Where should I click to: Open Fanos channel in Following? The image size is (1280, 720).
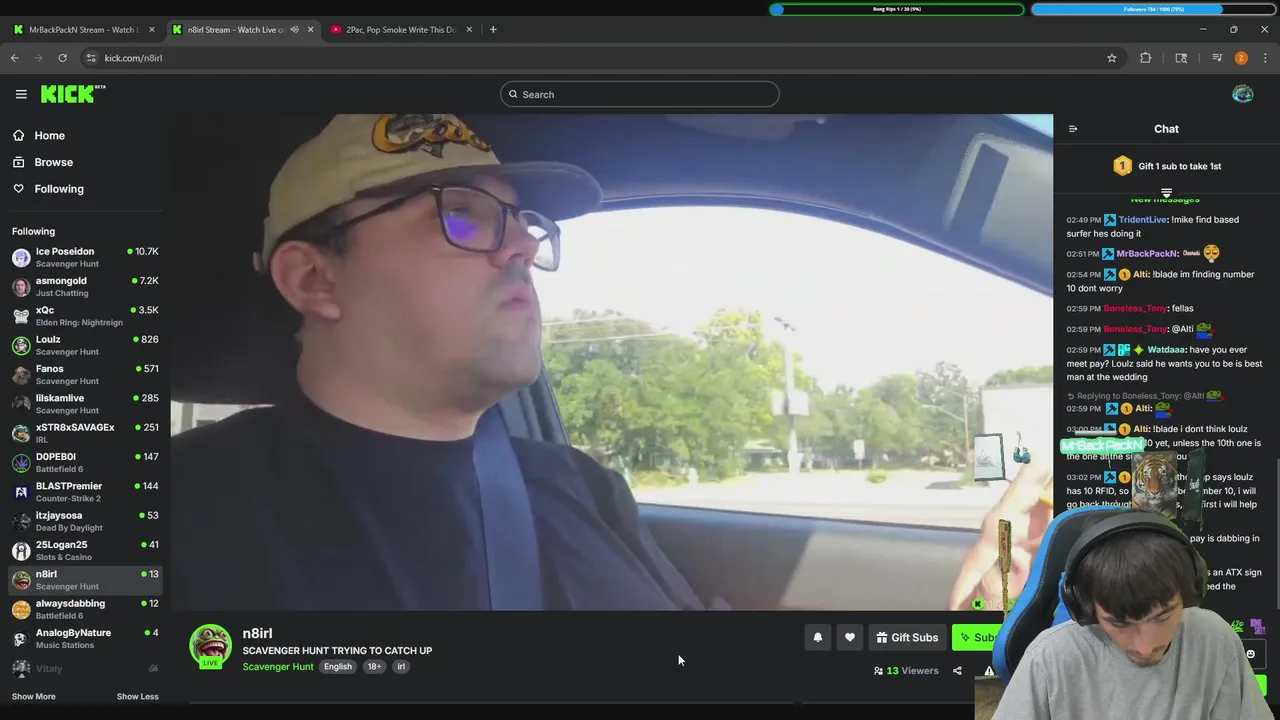(x=84, y=375)
